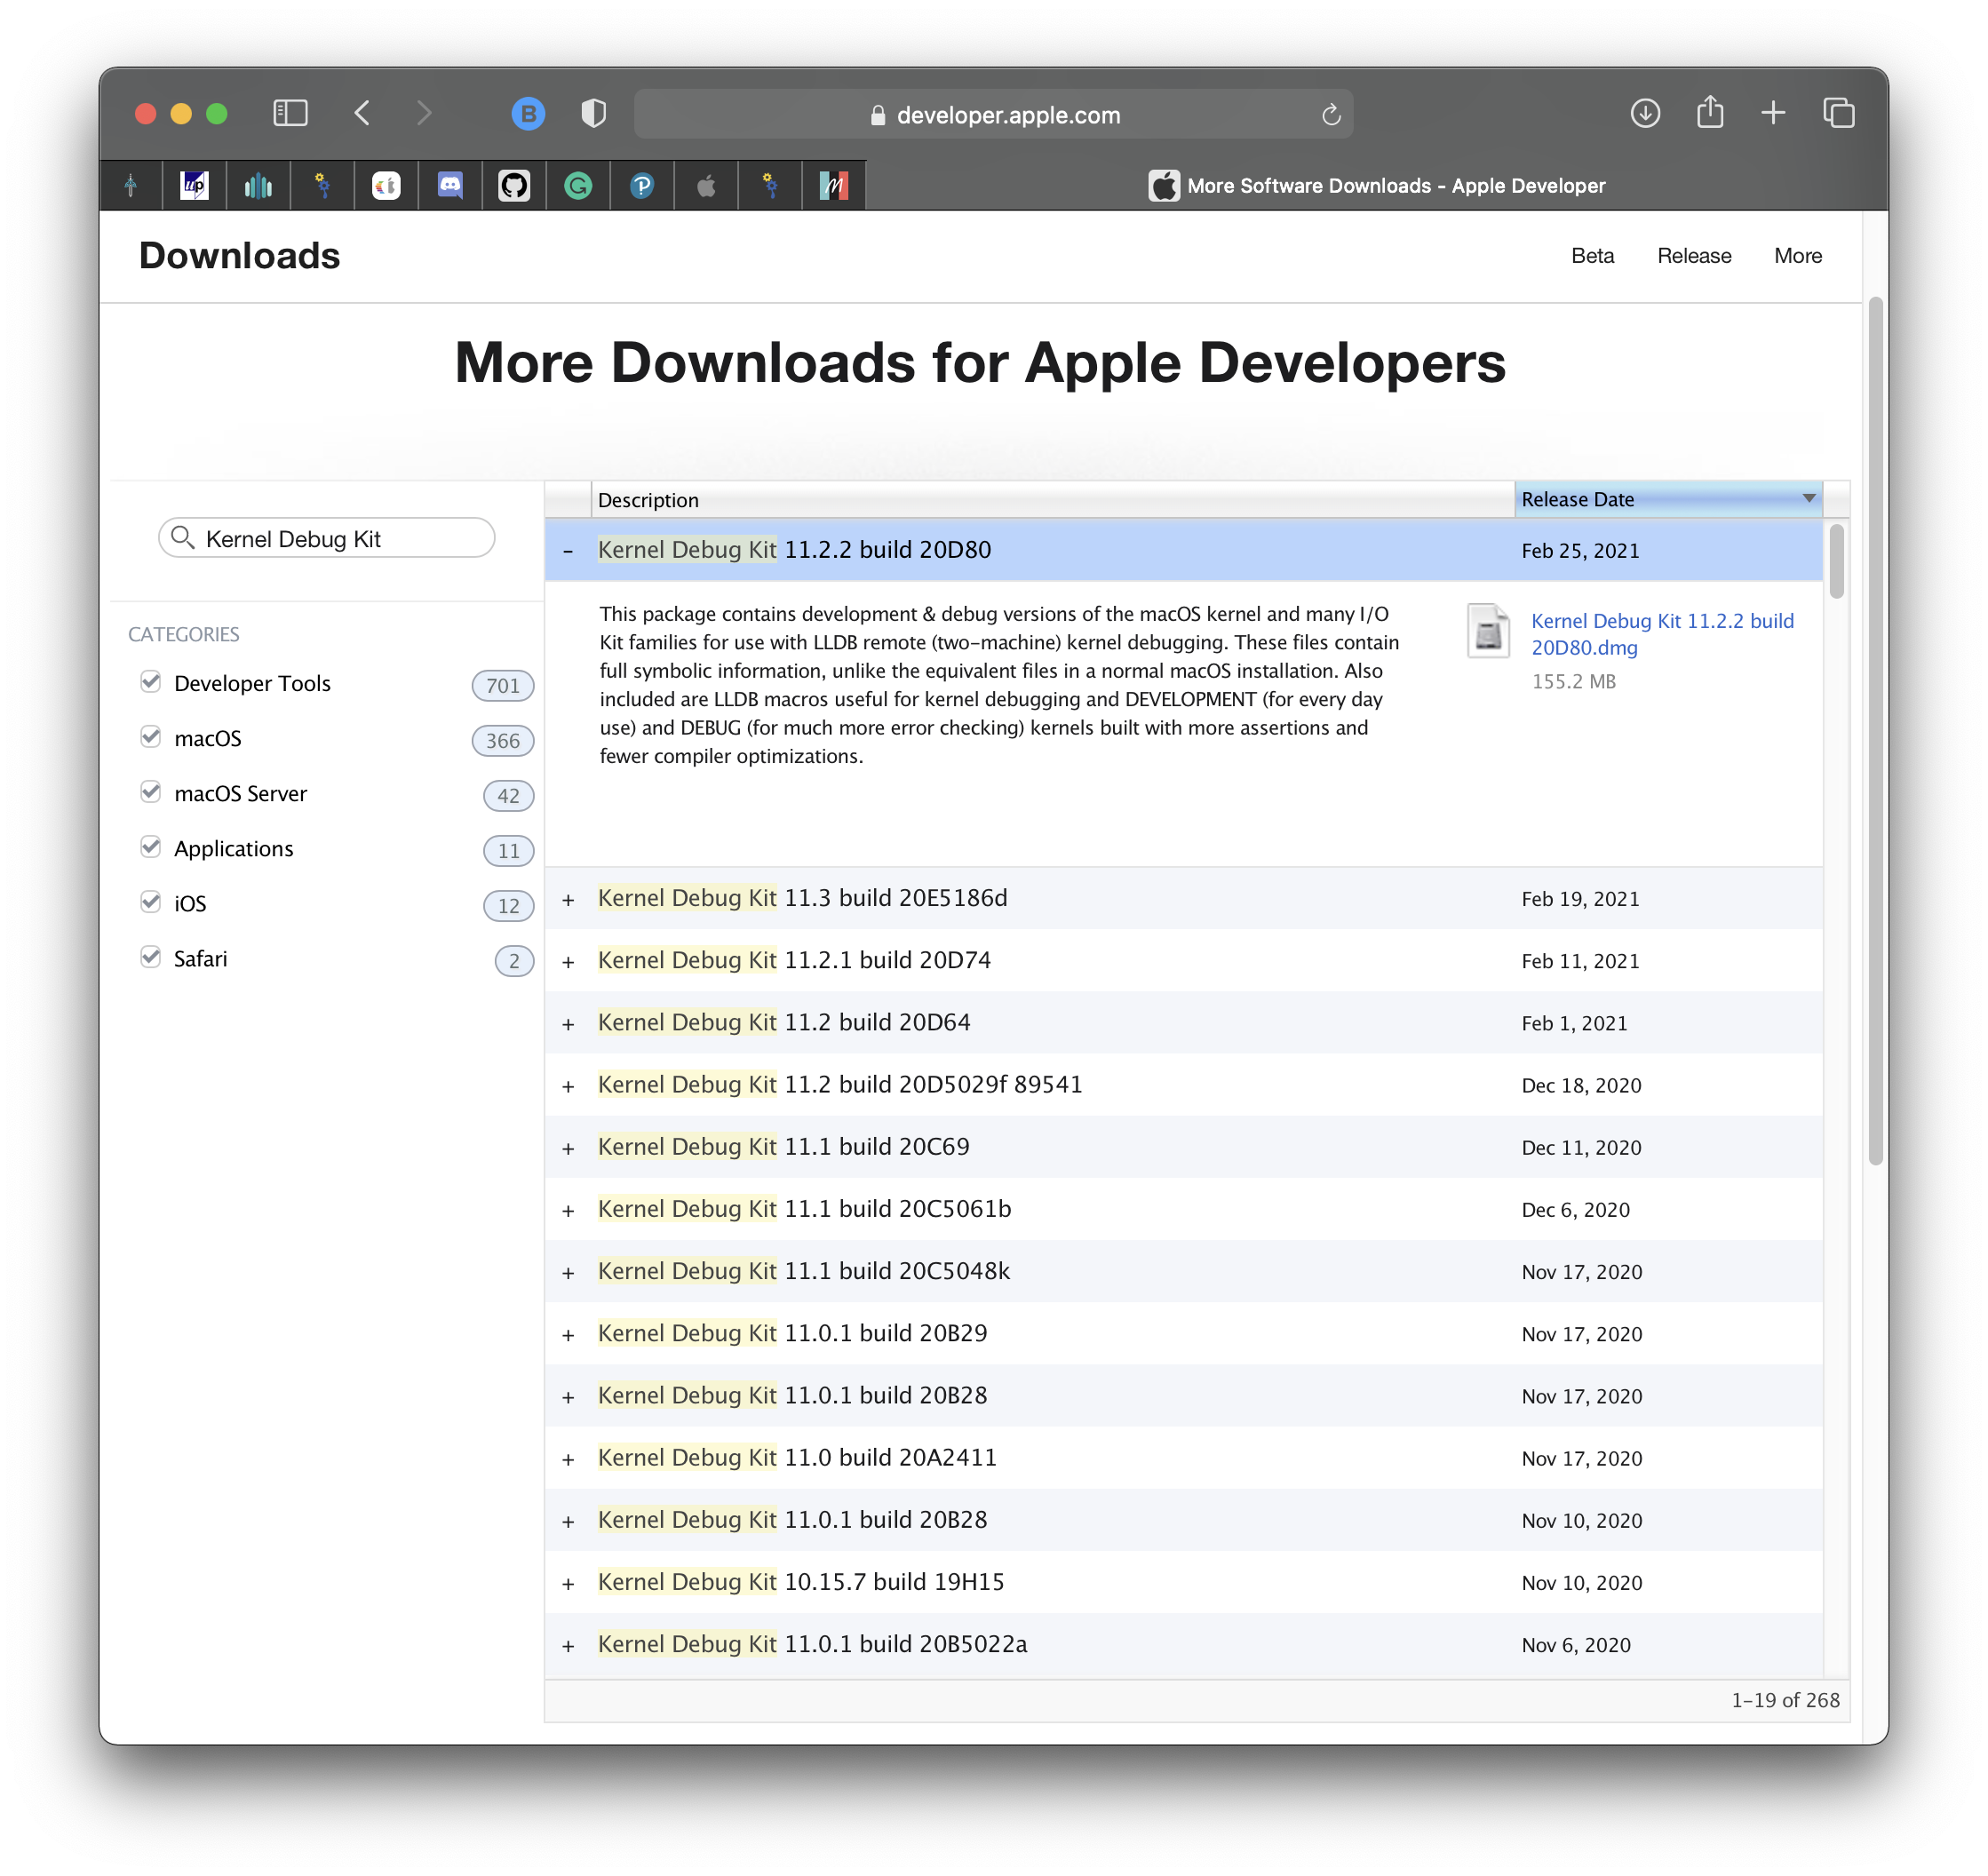Open the tab overview icon
The width and height of the screenshot is (1988, 1876).
click(x=1838, y=113)
